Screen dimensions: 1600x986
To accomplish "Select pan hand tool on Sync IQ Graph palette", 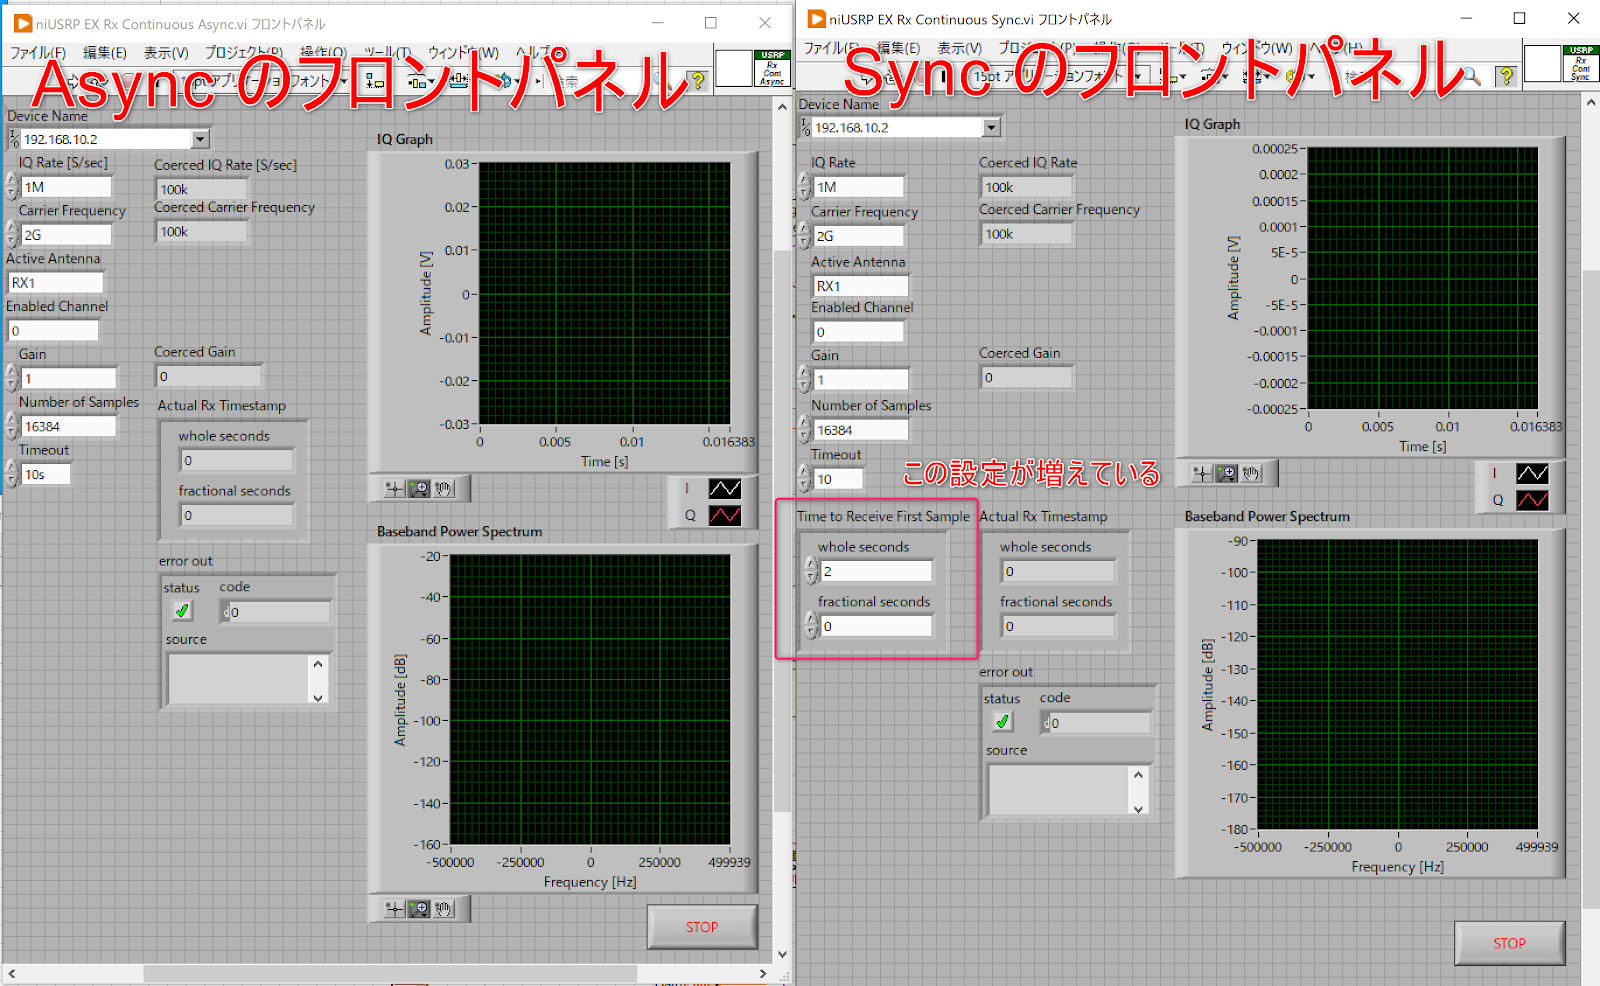I will coord(1252,473).
